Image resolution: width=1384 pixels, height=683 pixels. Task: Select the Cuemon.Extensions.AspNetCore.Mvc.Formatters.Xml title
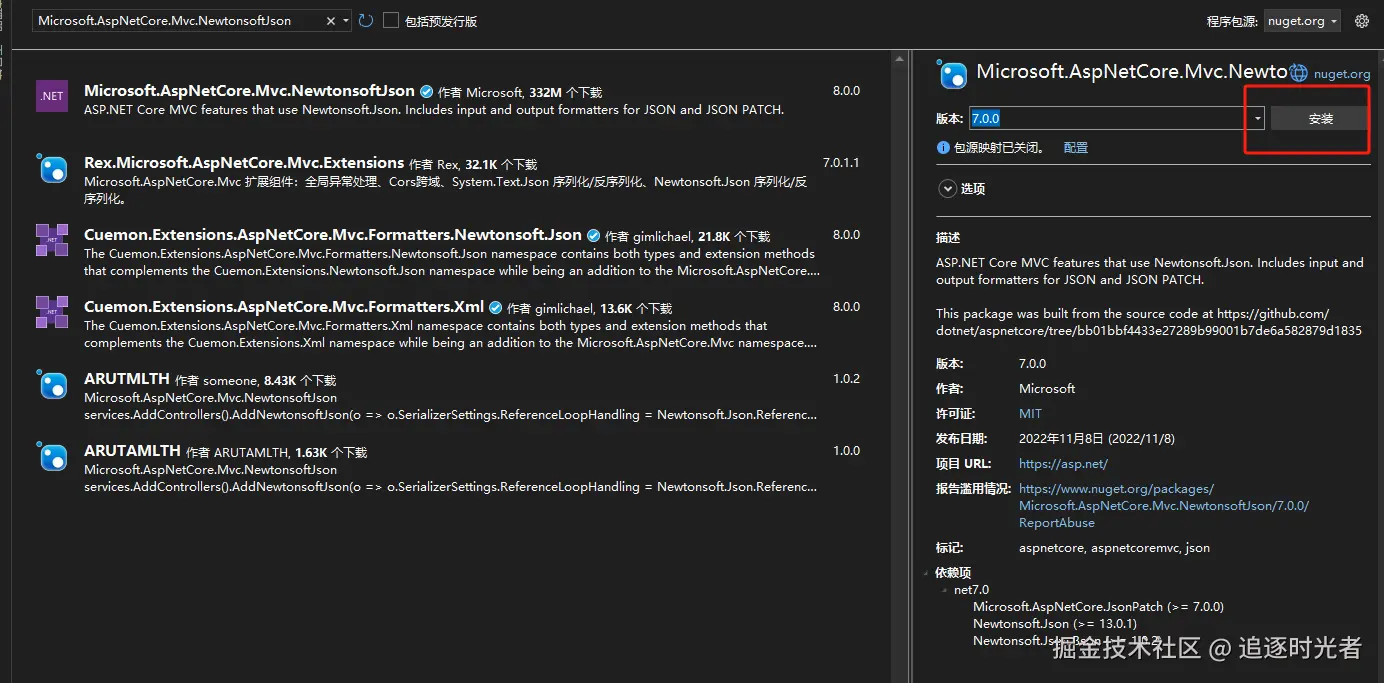(284, 307)
